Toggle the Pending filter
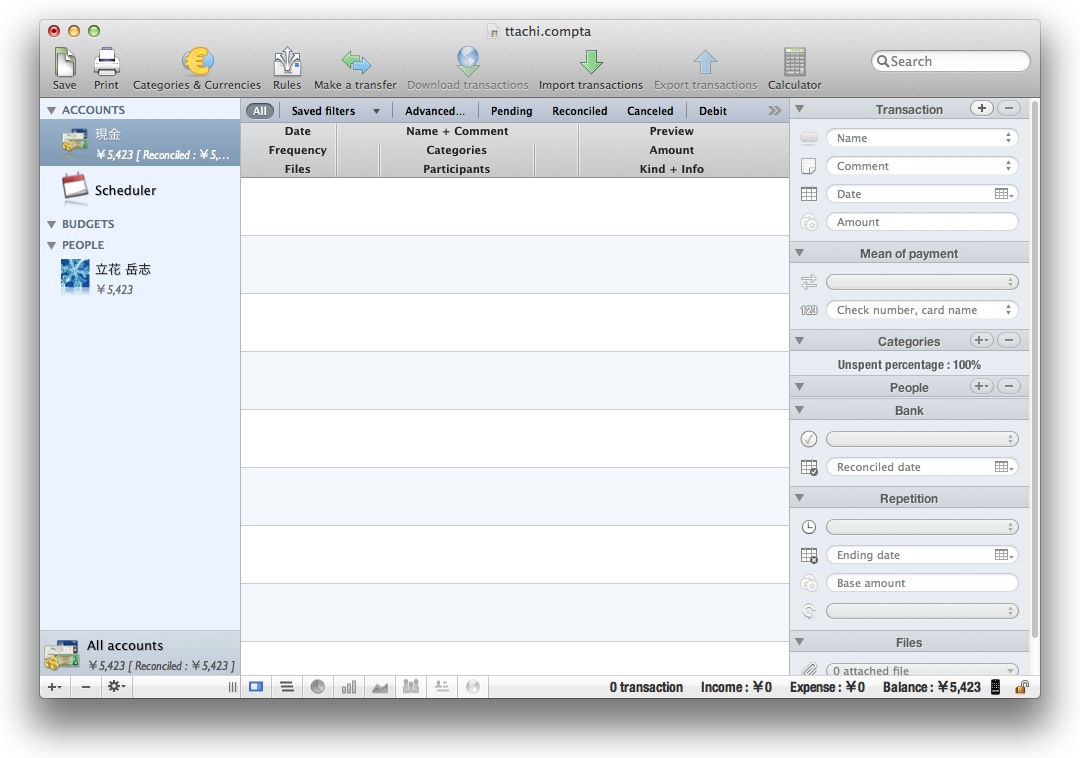1080x758 pixels. coord(511,111)
